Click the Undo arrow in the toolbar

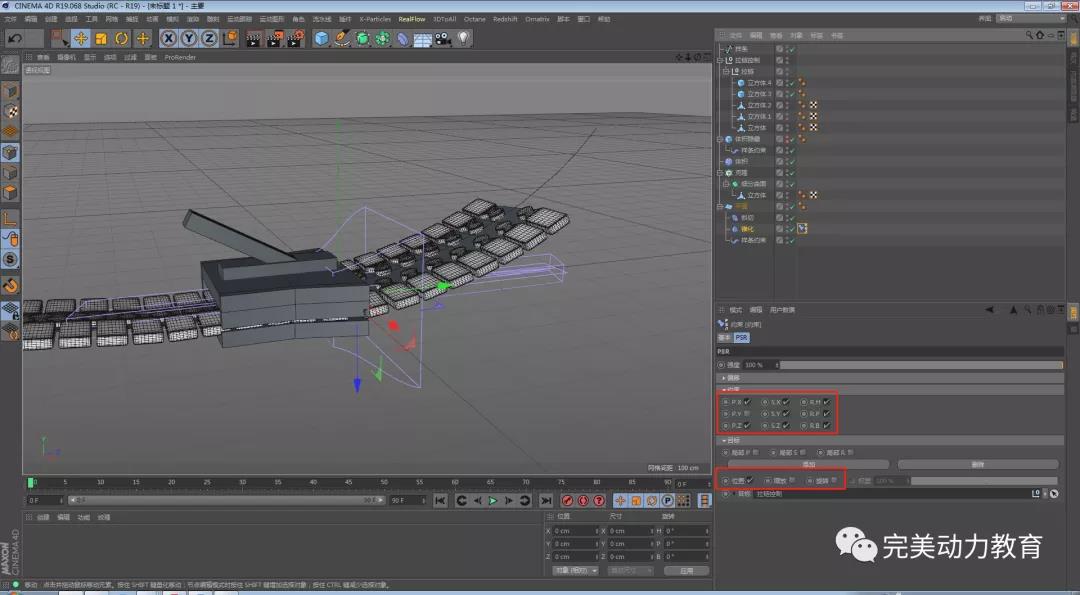pyautogui.click(x=15, y=38)
